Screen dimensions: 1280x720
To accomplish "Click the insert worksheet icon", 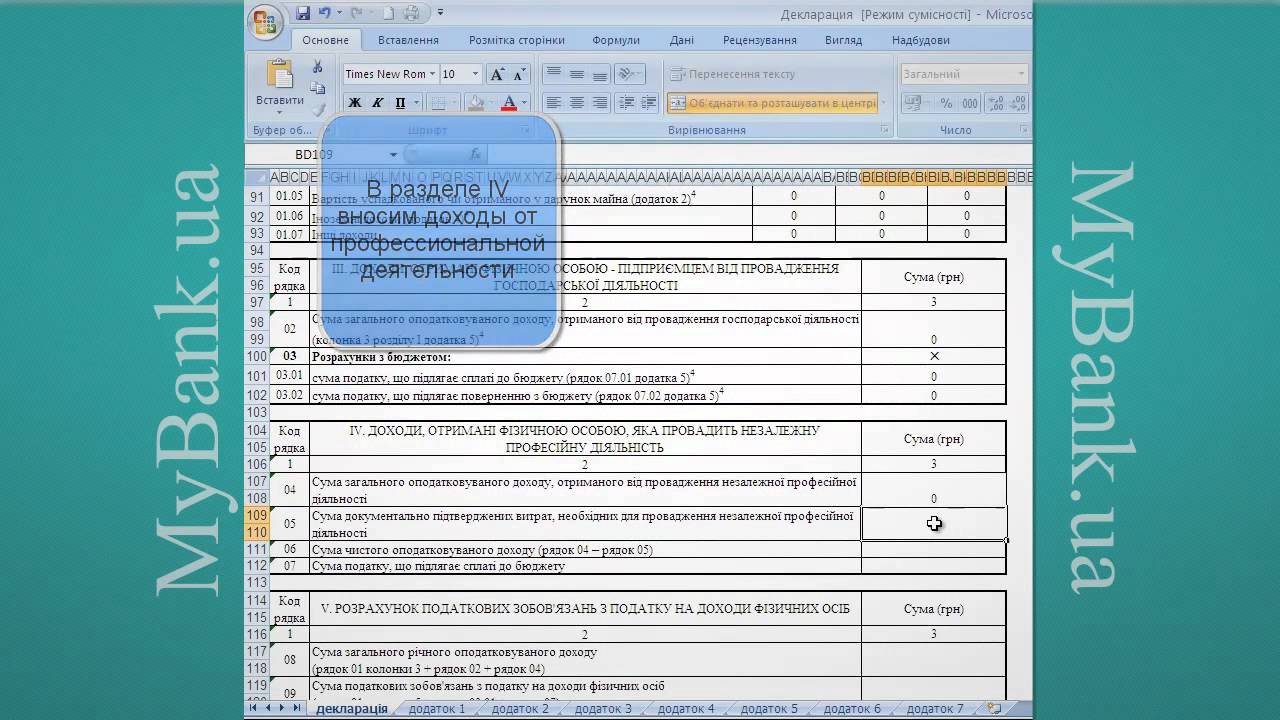I will [x=994, y=708].
